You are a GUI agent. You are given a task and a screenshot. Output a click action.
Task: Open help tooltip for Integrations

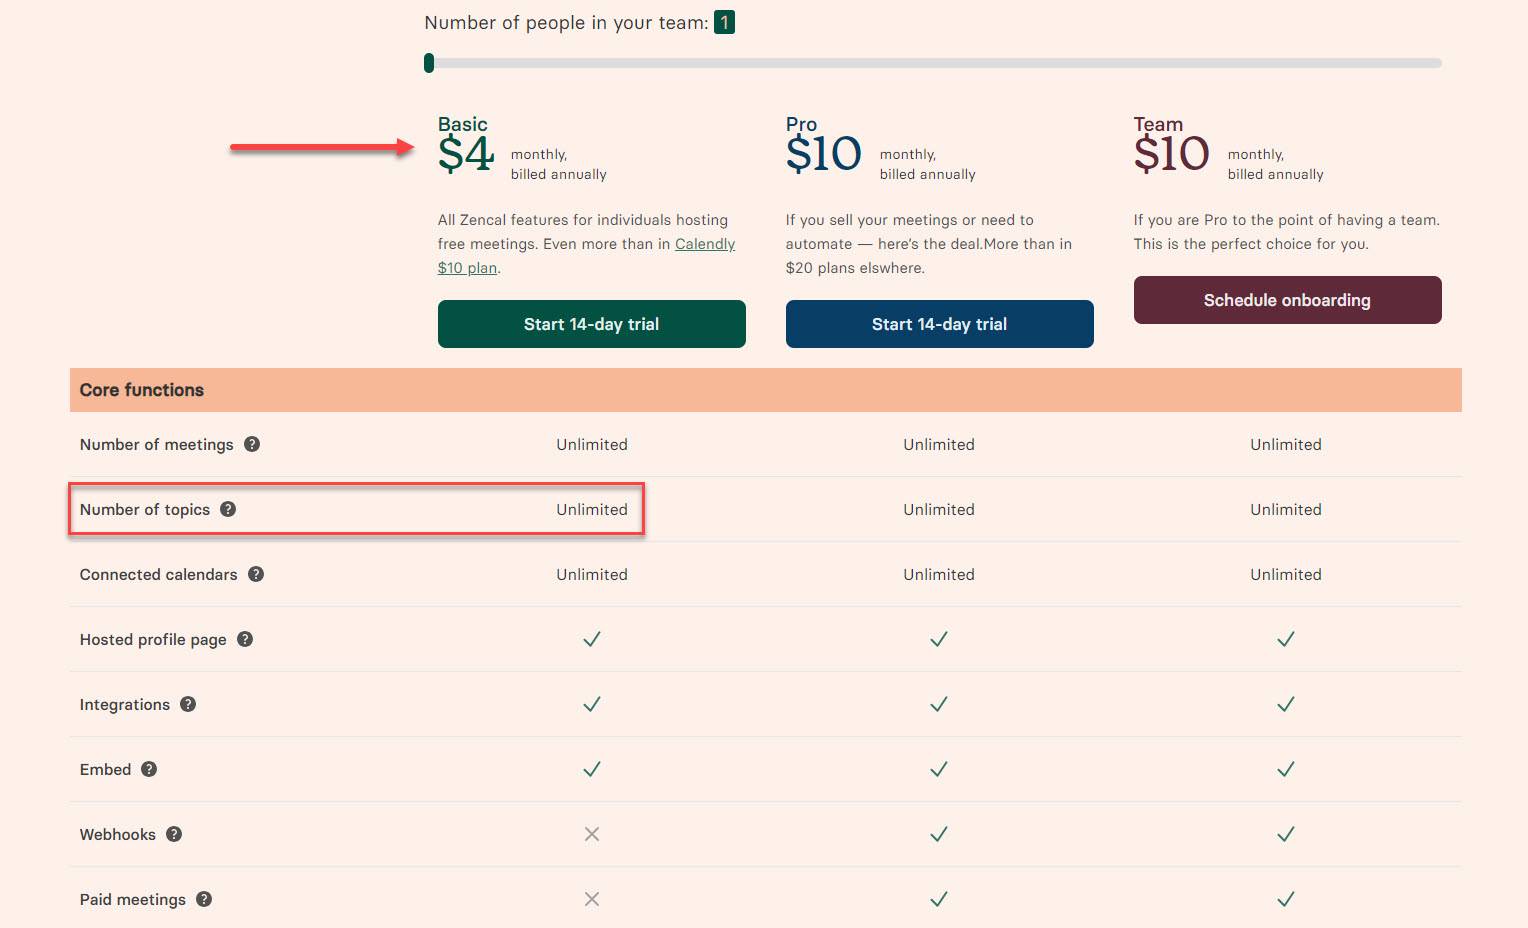(x=188, y=704)
